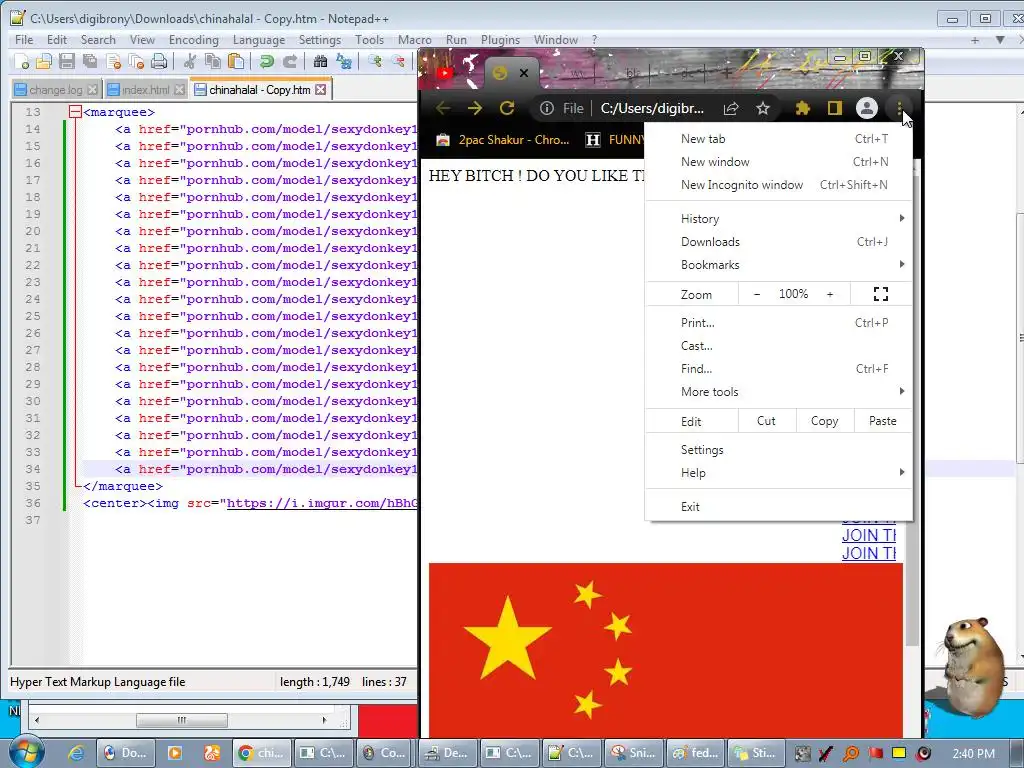Click the Redo arrow toolbar icon

coord(289,62)
